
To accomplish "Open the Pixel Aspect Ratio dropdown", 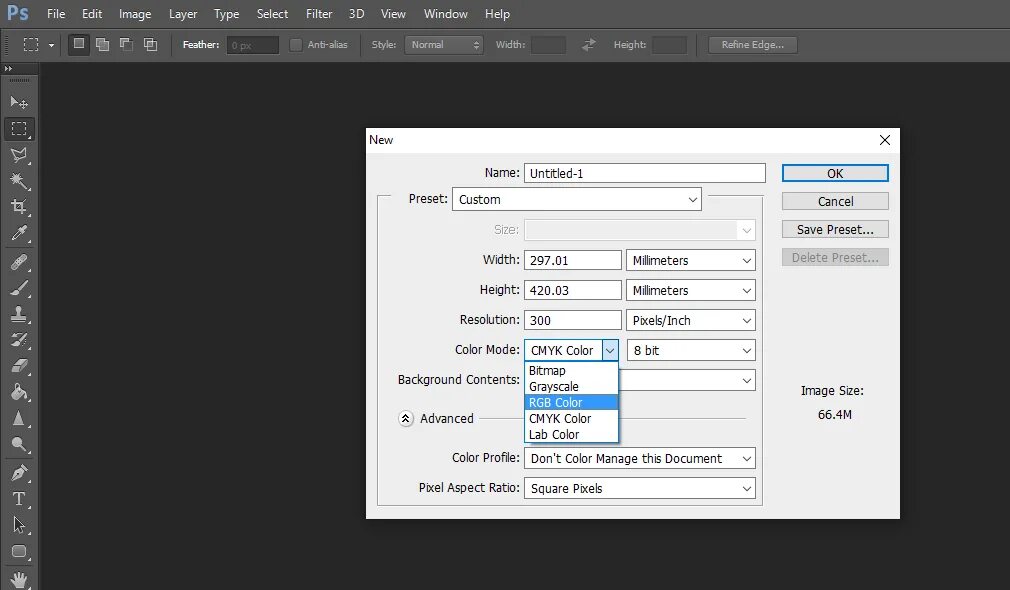I will click(640, 488).
